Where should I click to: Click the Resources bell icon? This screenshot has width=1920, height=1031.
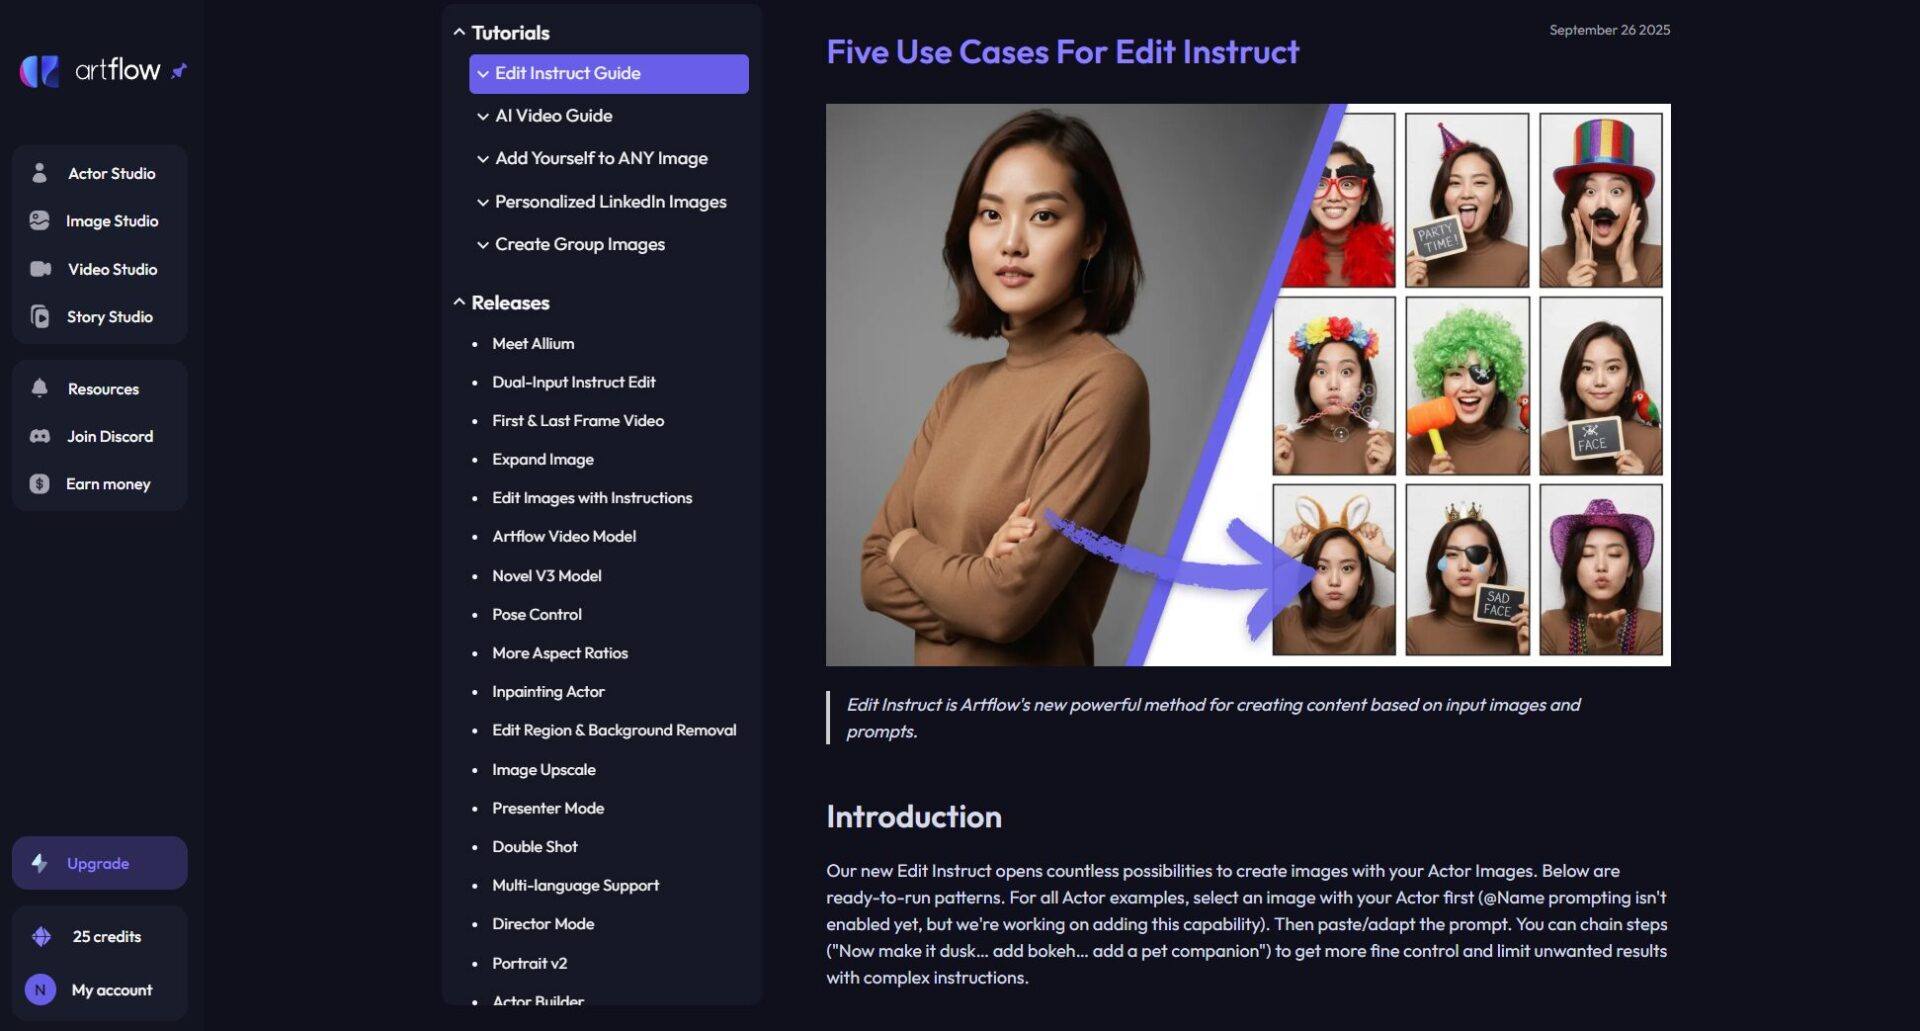(39, 388)
